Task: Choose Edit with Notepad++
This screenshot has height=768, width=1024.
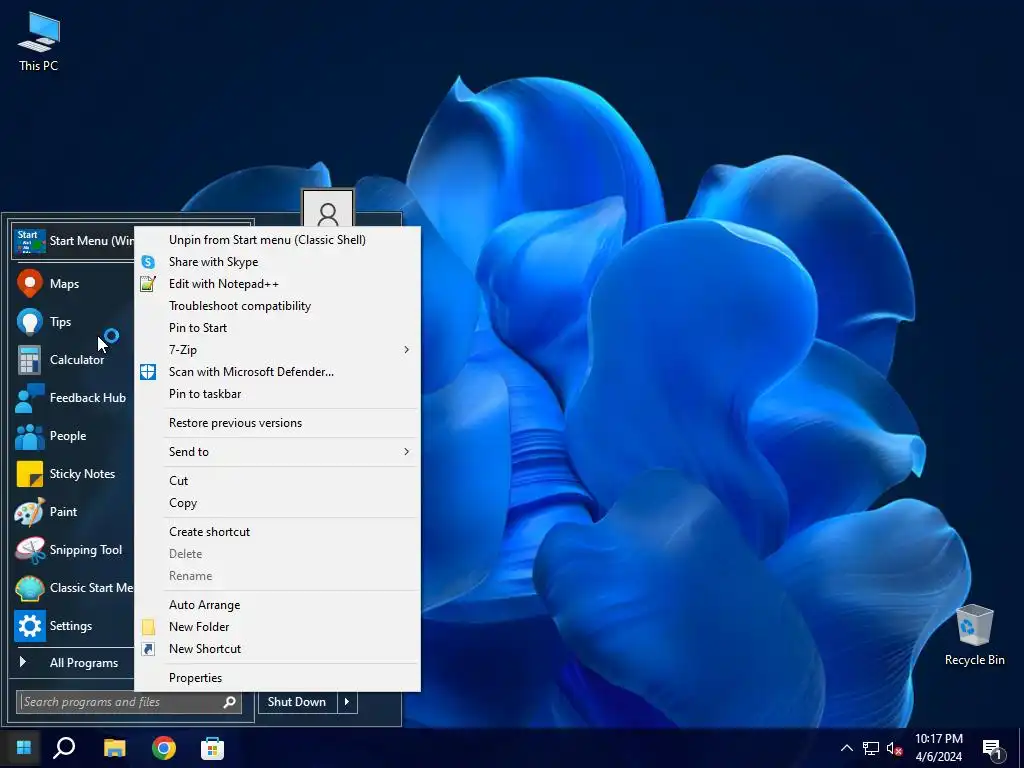Action: tap(278, 284)
